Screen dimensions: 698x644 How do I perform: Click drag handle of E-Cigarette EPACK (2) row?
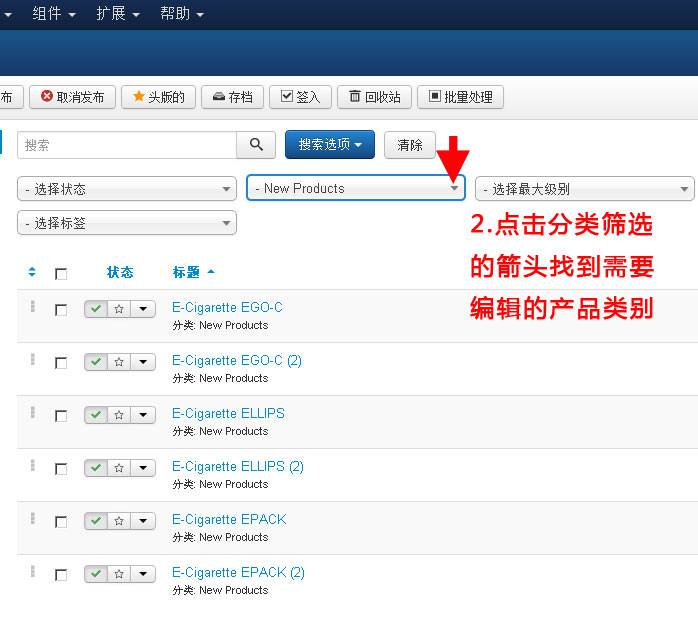32,571
